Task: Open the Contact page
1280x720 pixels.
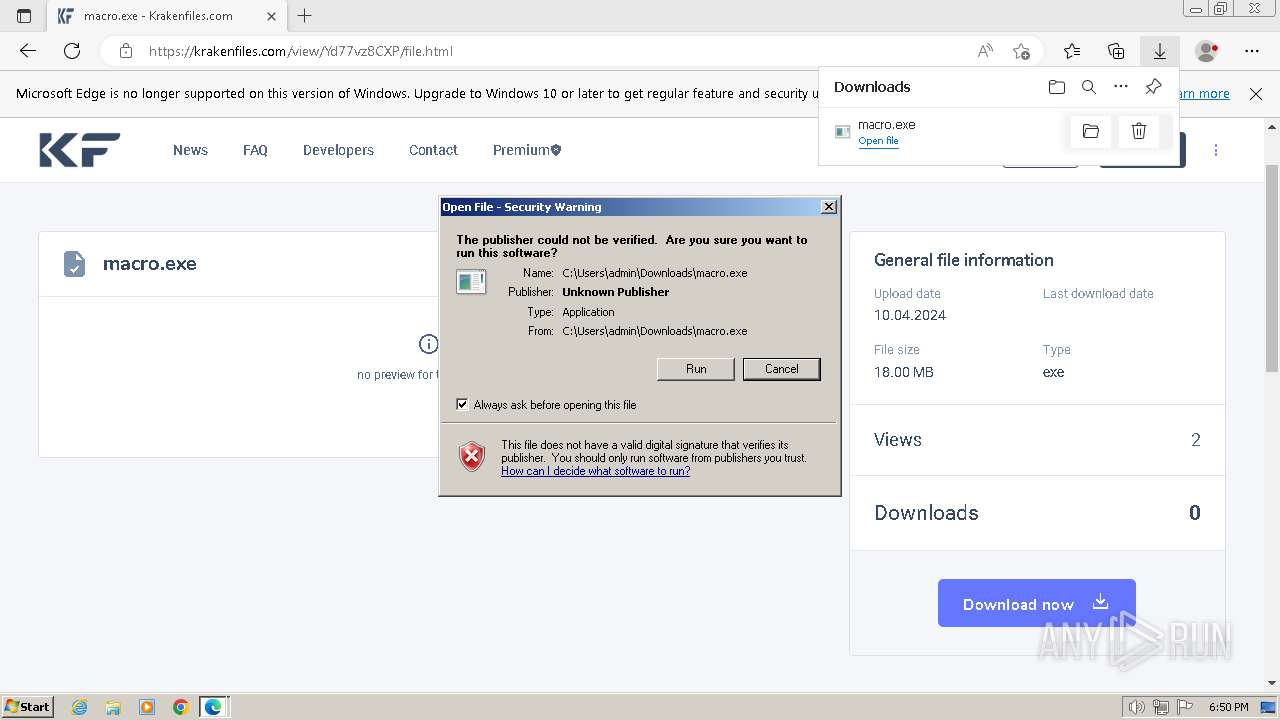Action: pos(433,150)
